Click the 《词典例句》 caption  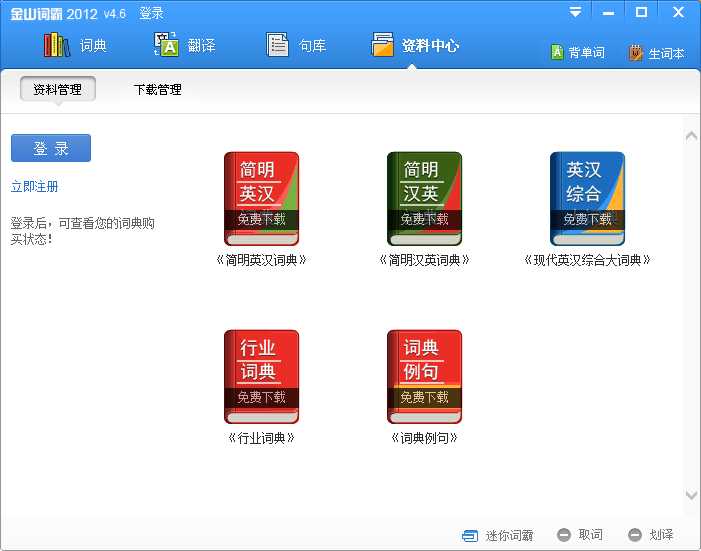tap(424, 438)
